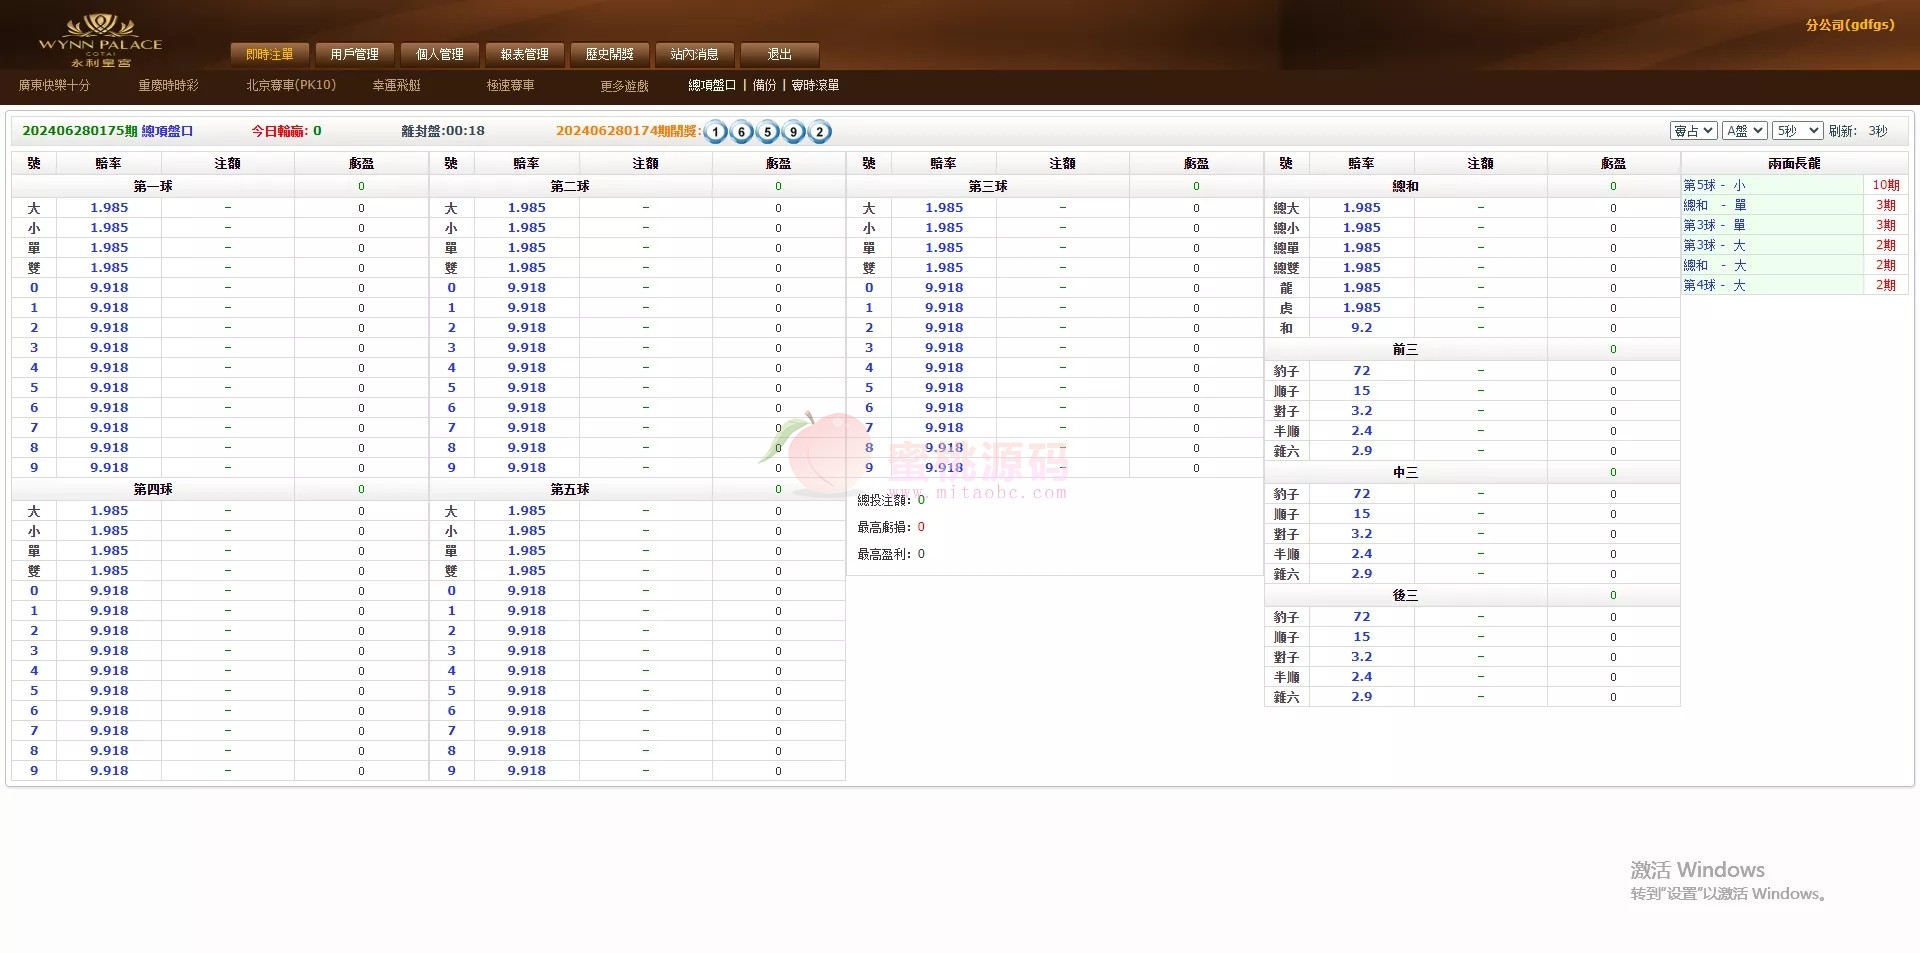This screenshot has height=953, width=1920.
Task: Open the 重慶時時彩 game link
Action: pyautogui.click(x=168, y=86)
